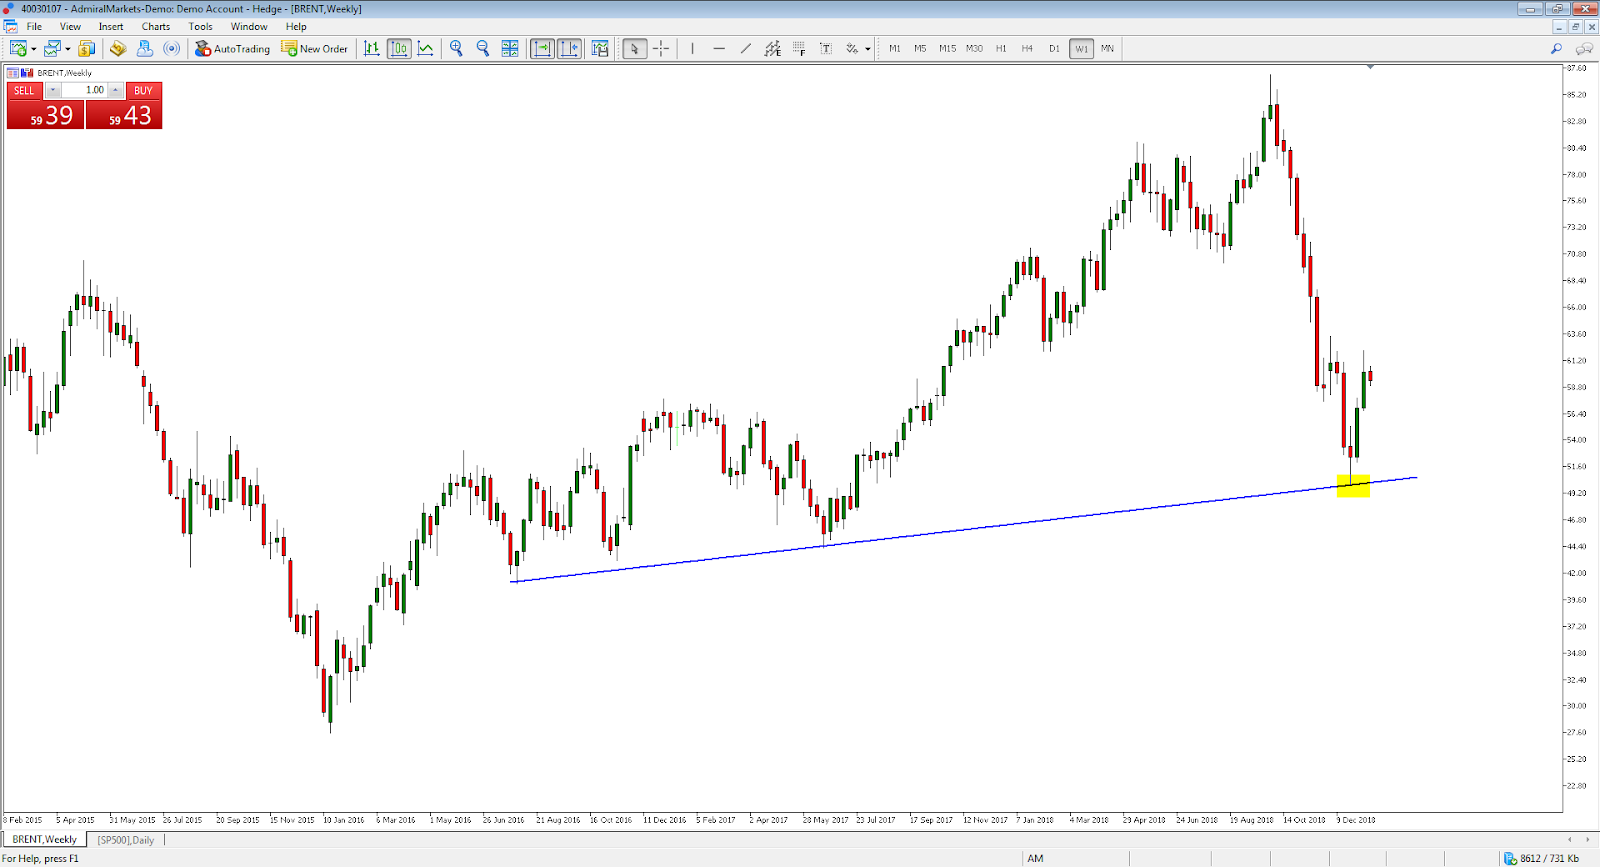Select the W1 weekly timeframe button
The height and width of the screenshot is (867, 1600).
[x=1081, y=48]
